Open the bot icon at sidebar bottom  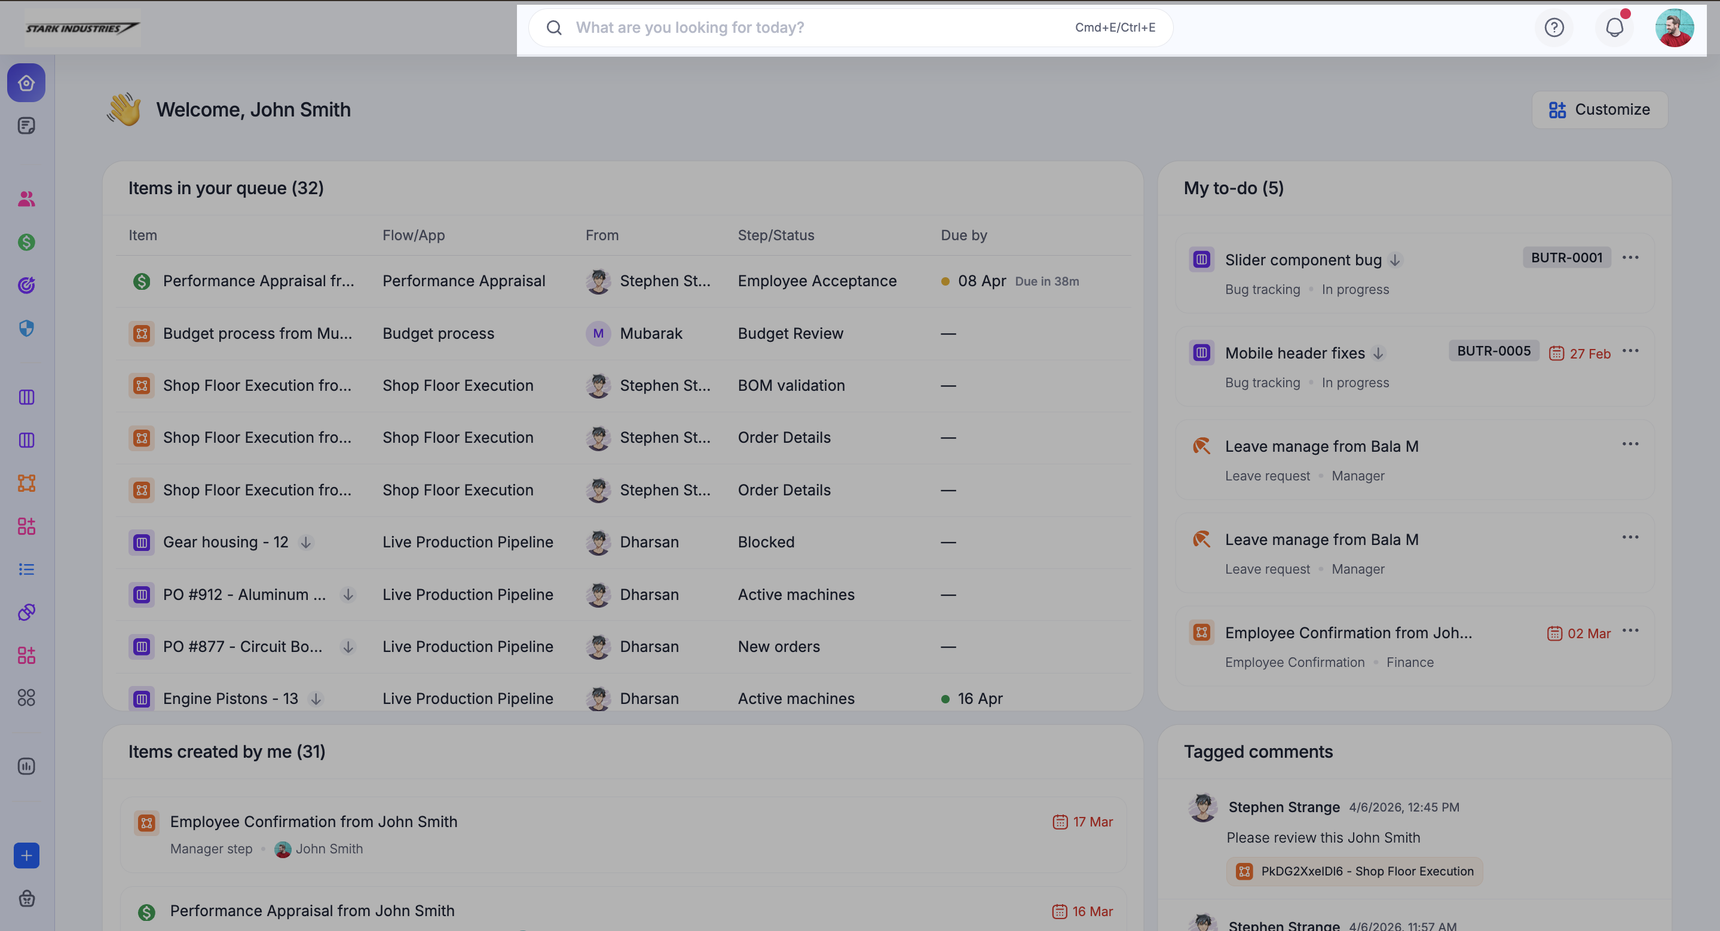pyautogui.click(x=26, y=899)
